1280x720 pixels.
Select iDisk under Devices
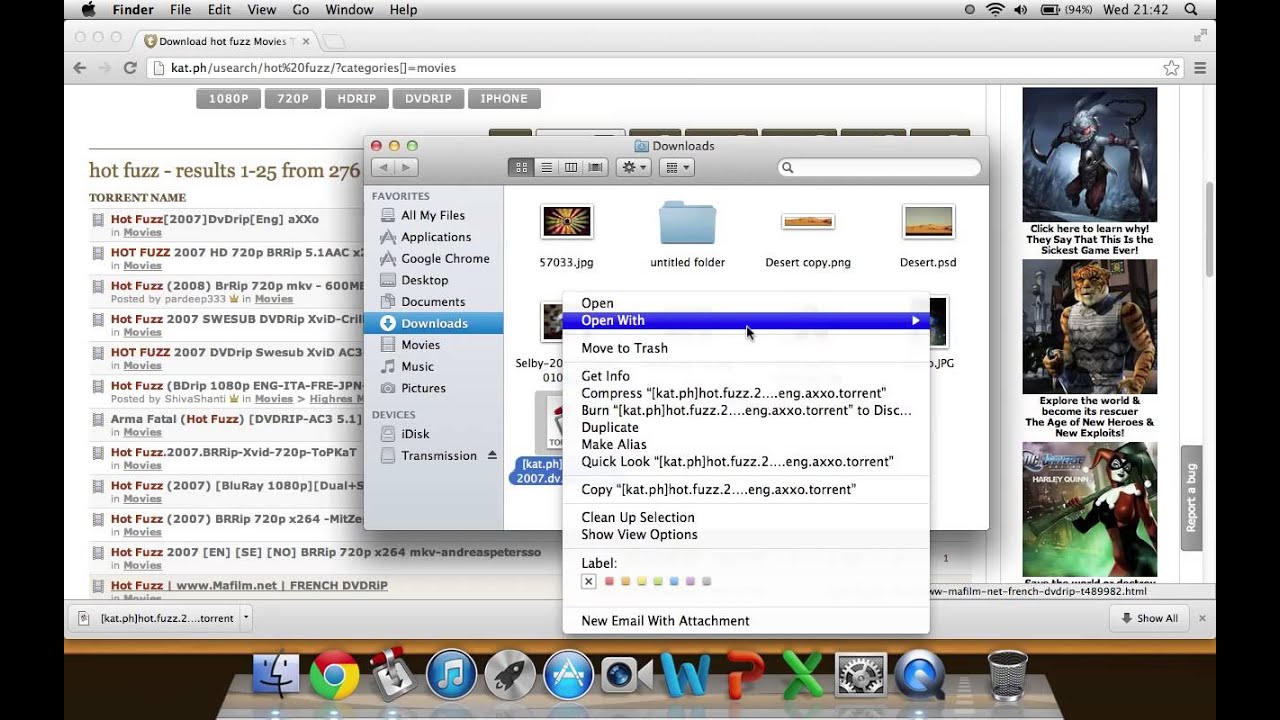coord(415,434)
